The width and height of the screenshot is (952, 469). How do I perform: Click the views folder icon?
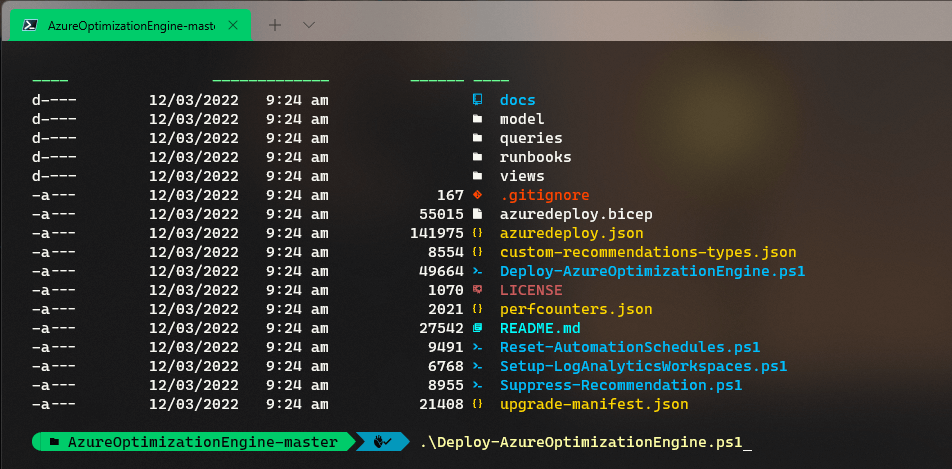pyautogui.click(x=477, y=176)
